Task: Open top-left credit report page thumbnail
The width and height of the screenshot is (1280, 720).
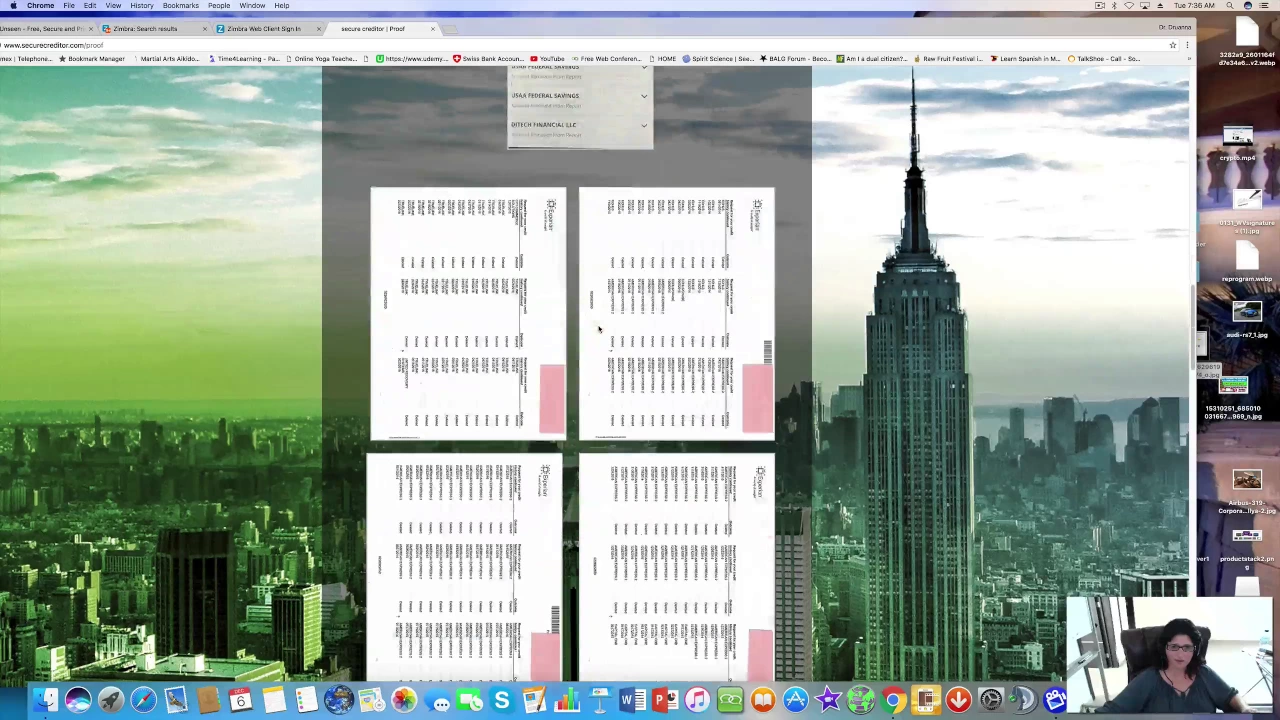Action: 468,314
